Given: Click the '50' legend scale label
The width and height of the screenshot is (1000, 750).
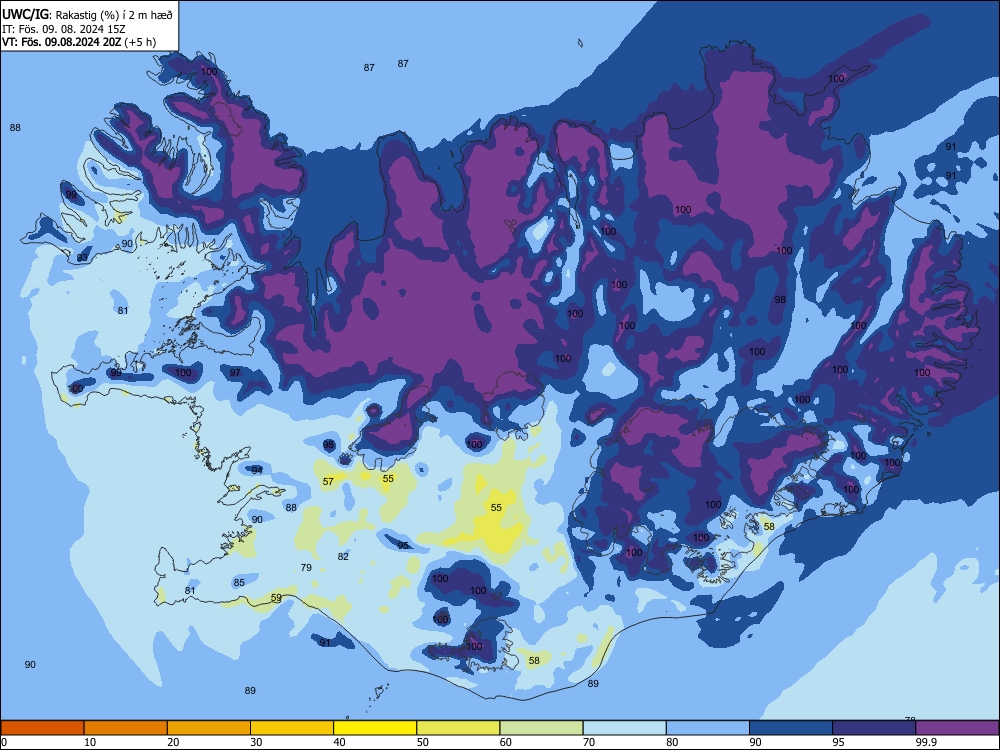Looking at the screenshot, I should (x=422, y=742).
